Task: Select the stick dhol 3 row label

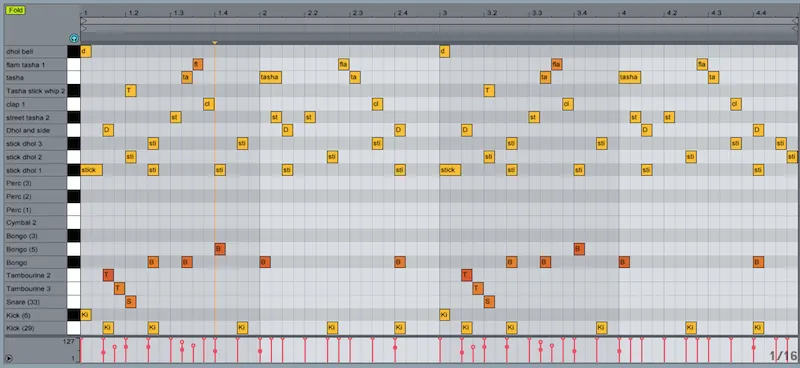Action: (36, 144)
